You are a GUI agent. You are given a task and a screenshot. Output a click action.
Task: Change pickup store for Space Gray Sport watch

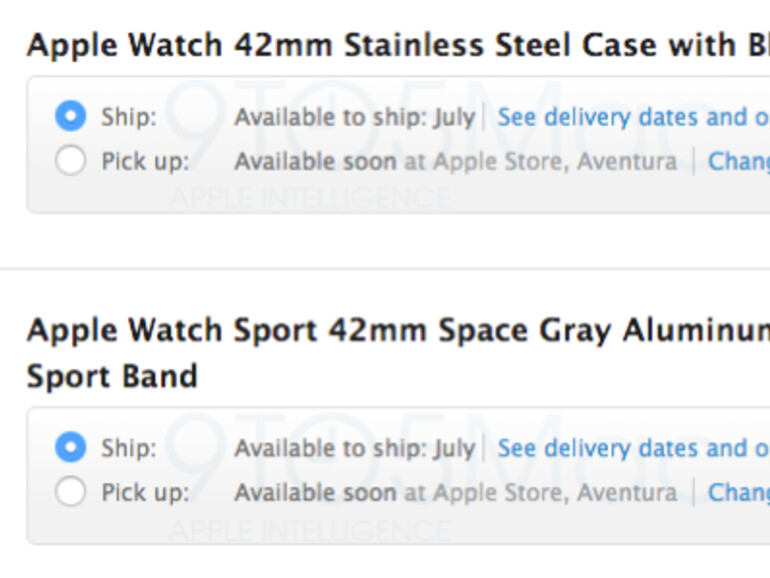pos(738,492)
